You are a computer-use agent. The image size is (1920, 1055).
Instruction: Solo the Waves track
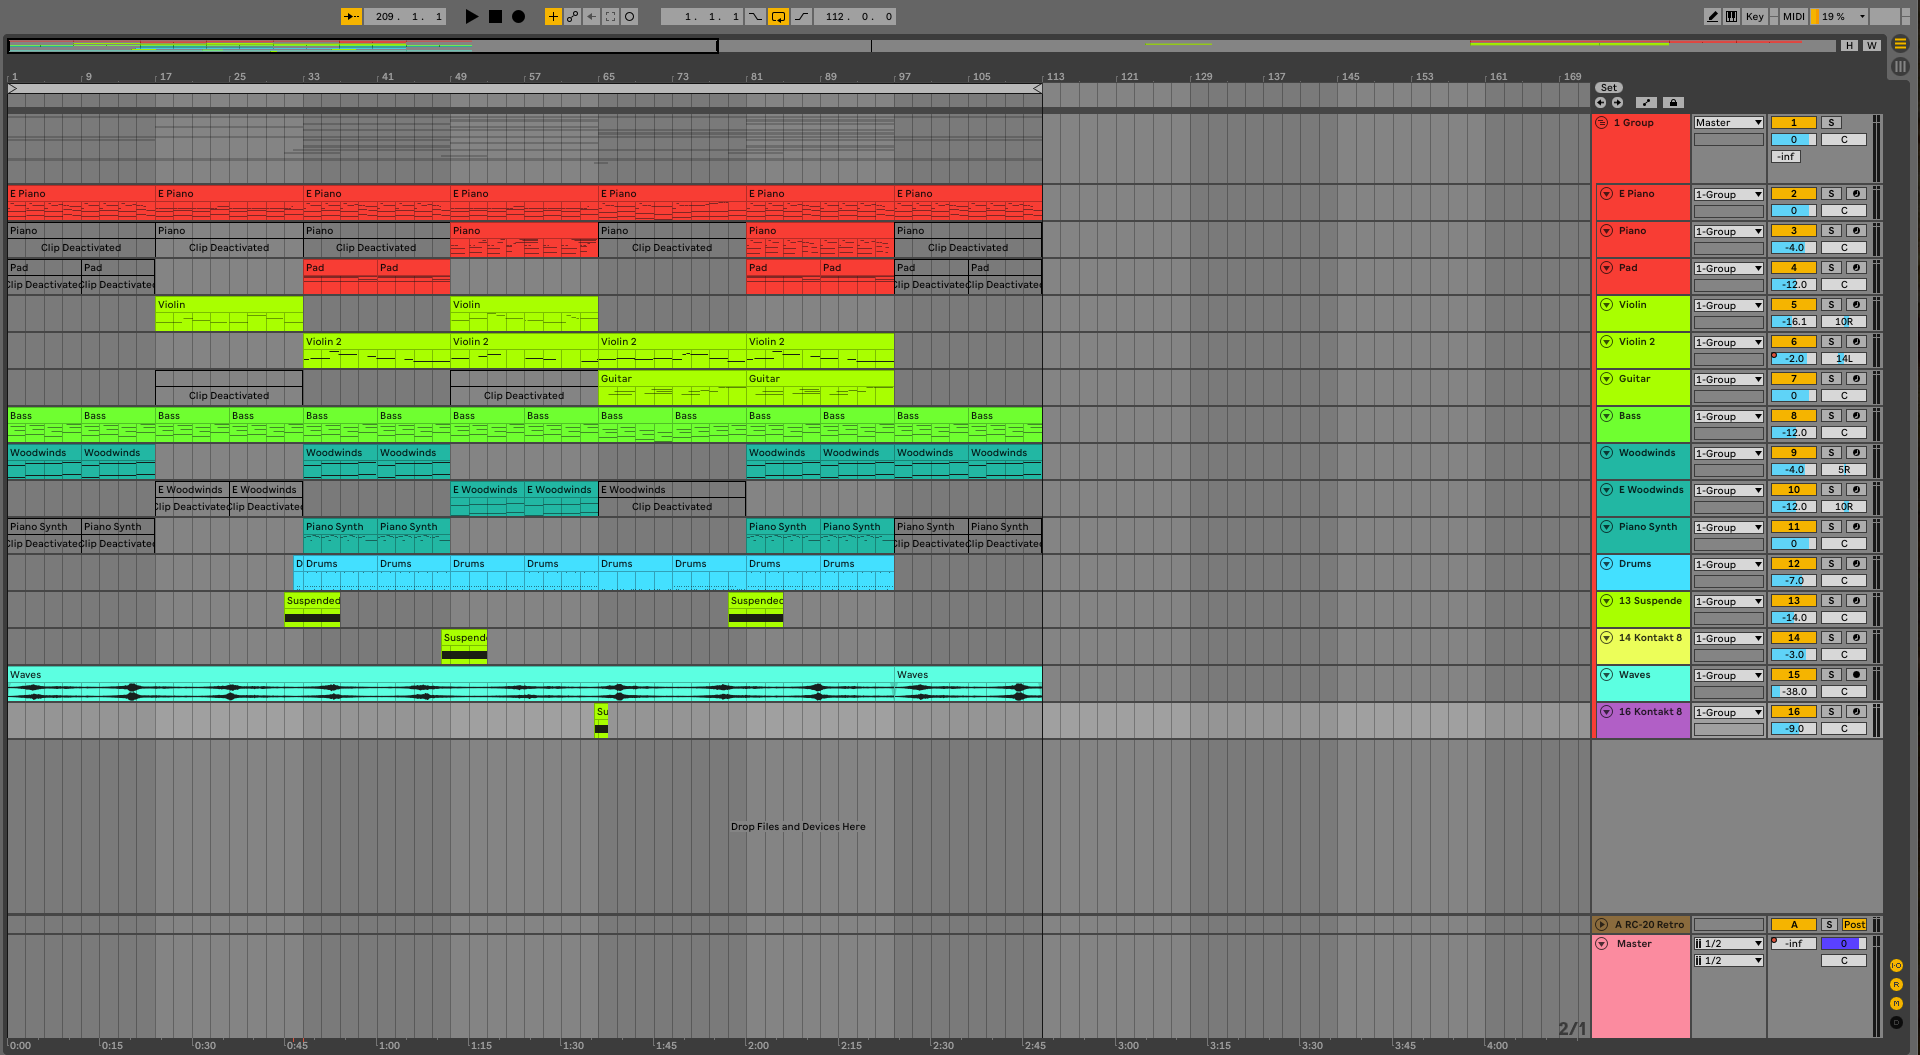[x=1831, y=675]
